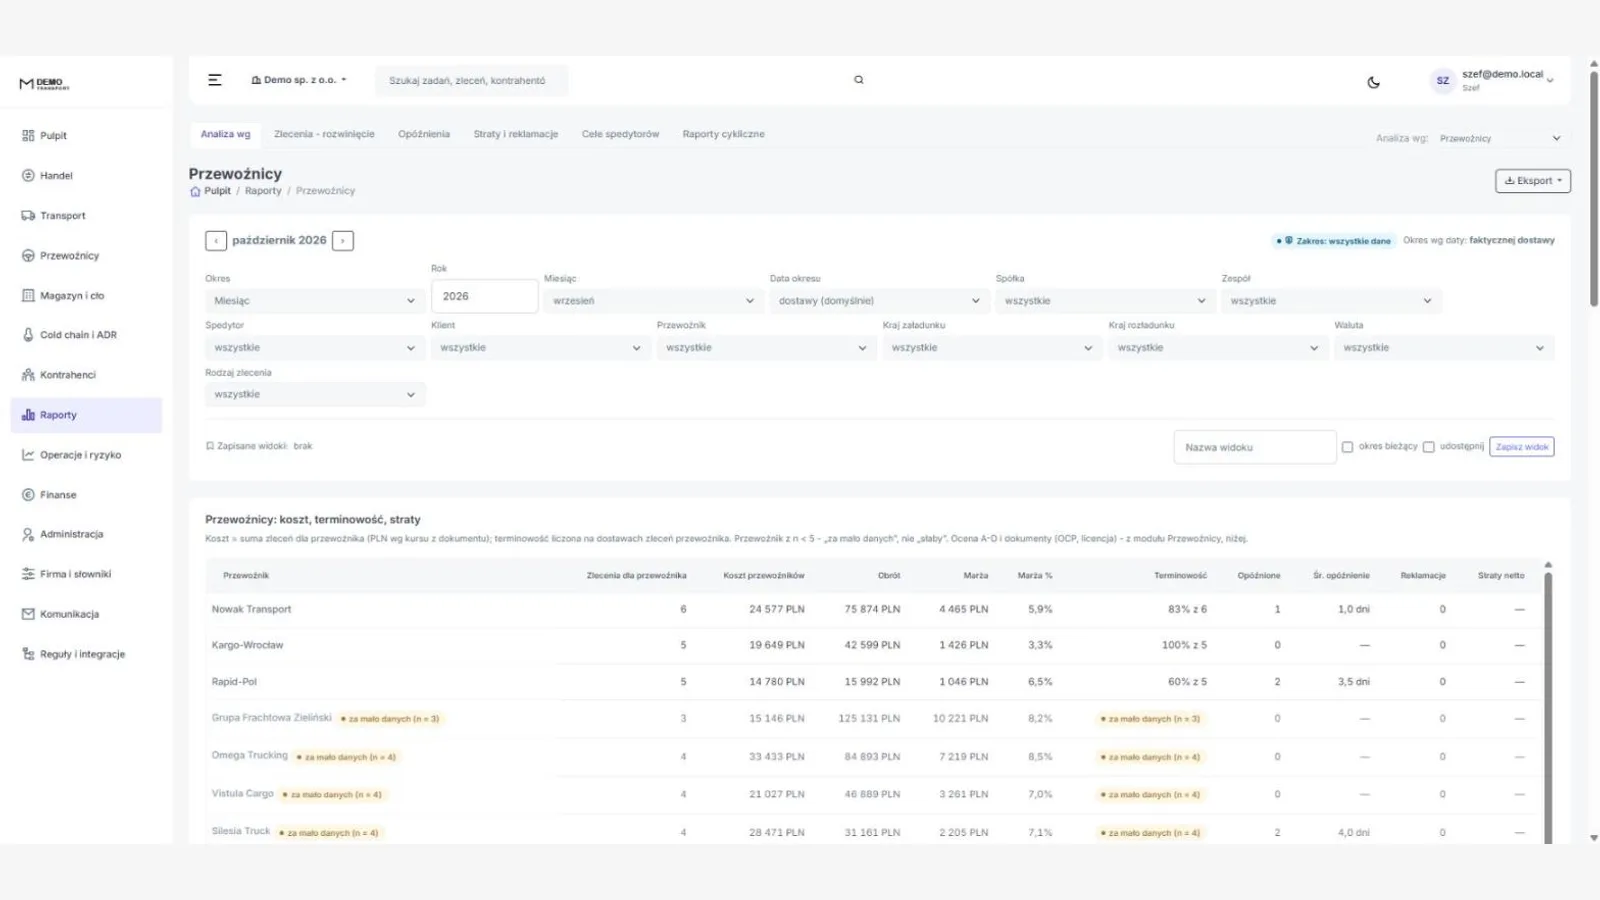Open the Operacje i ryzyko chart icon

point(28,455)
